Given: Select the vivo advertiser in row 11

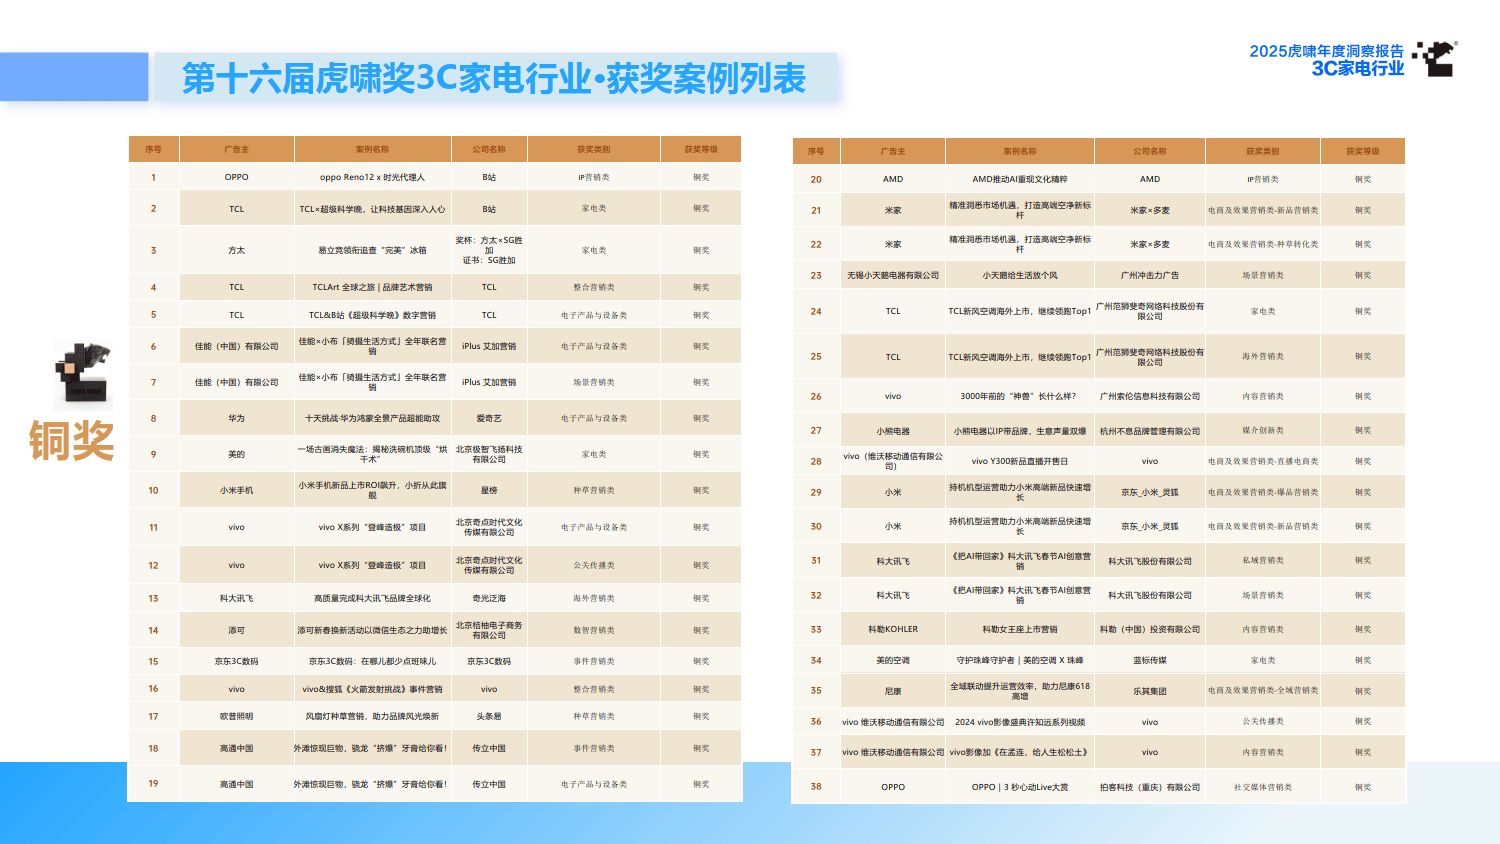Looking at the screenshot, I should [236, 527].
